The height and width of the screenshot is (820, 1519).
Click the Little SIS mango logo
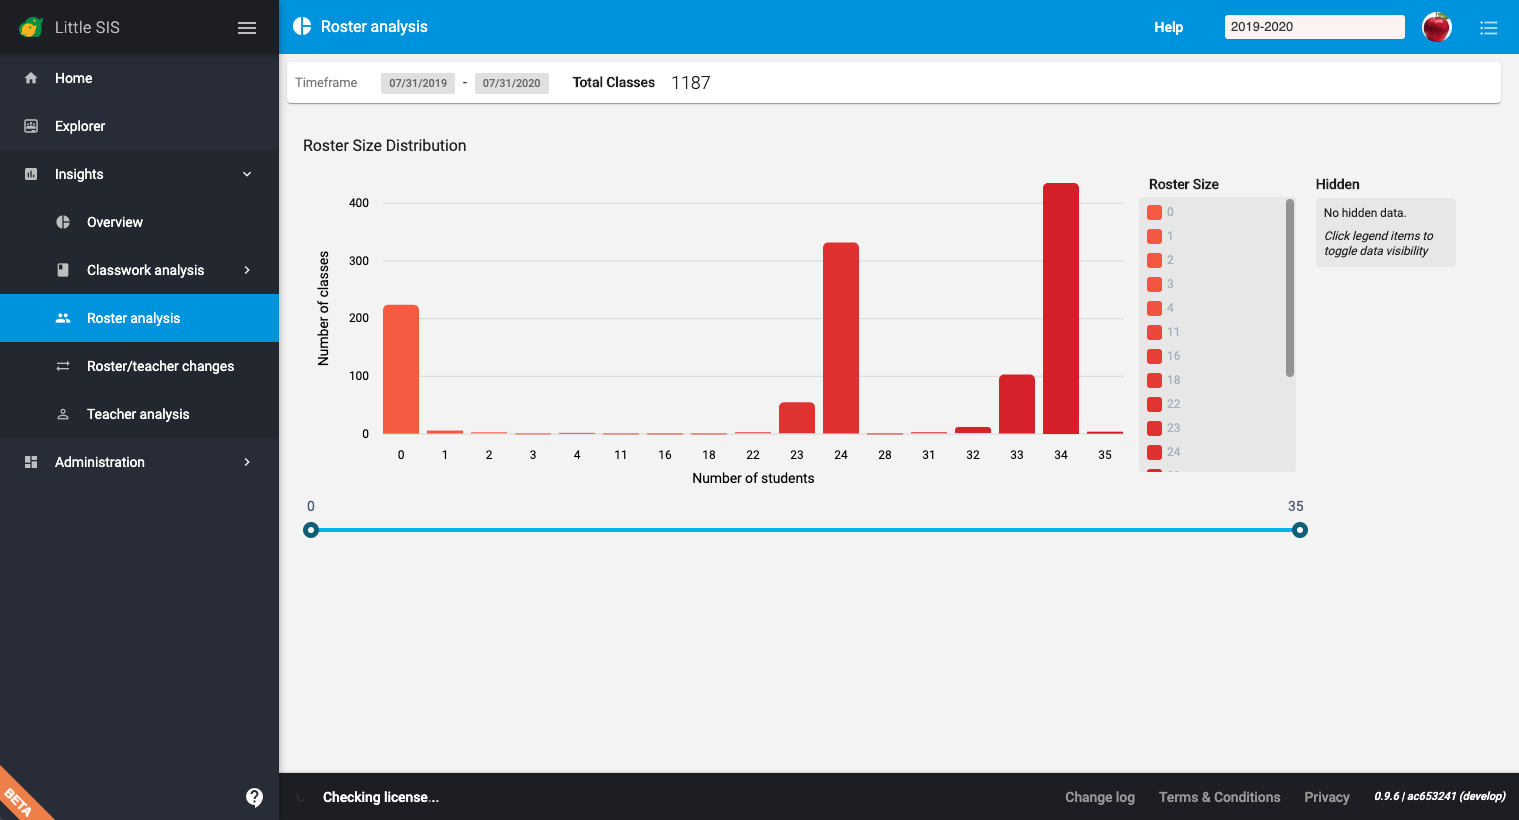[31, 27]
